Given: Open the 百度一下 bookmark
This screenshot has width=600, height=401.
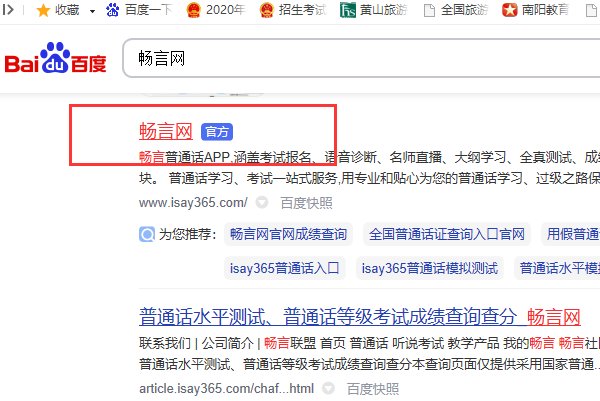Looking at the screenshot, I should click(x=139, y=10).
